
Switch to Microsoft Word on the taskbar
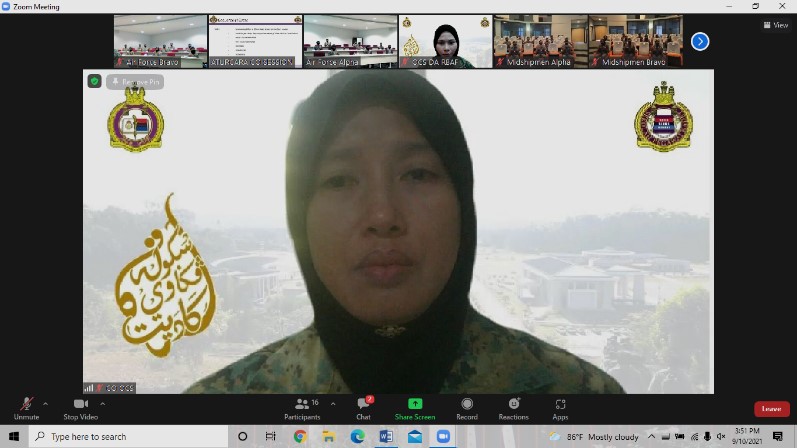point(386,436)
